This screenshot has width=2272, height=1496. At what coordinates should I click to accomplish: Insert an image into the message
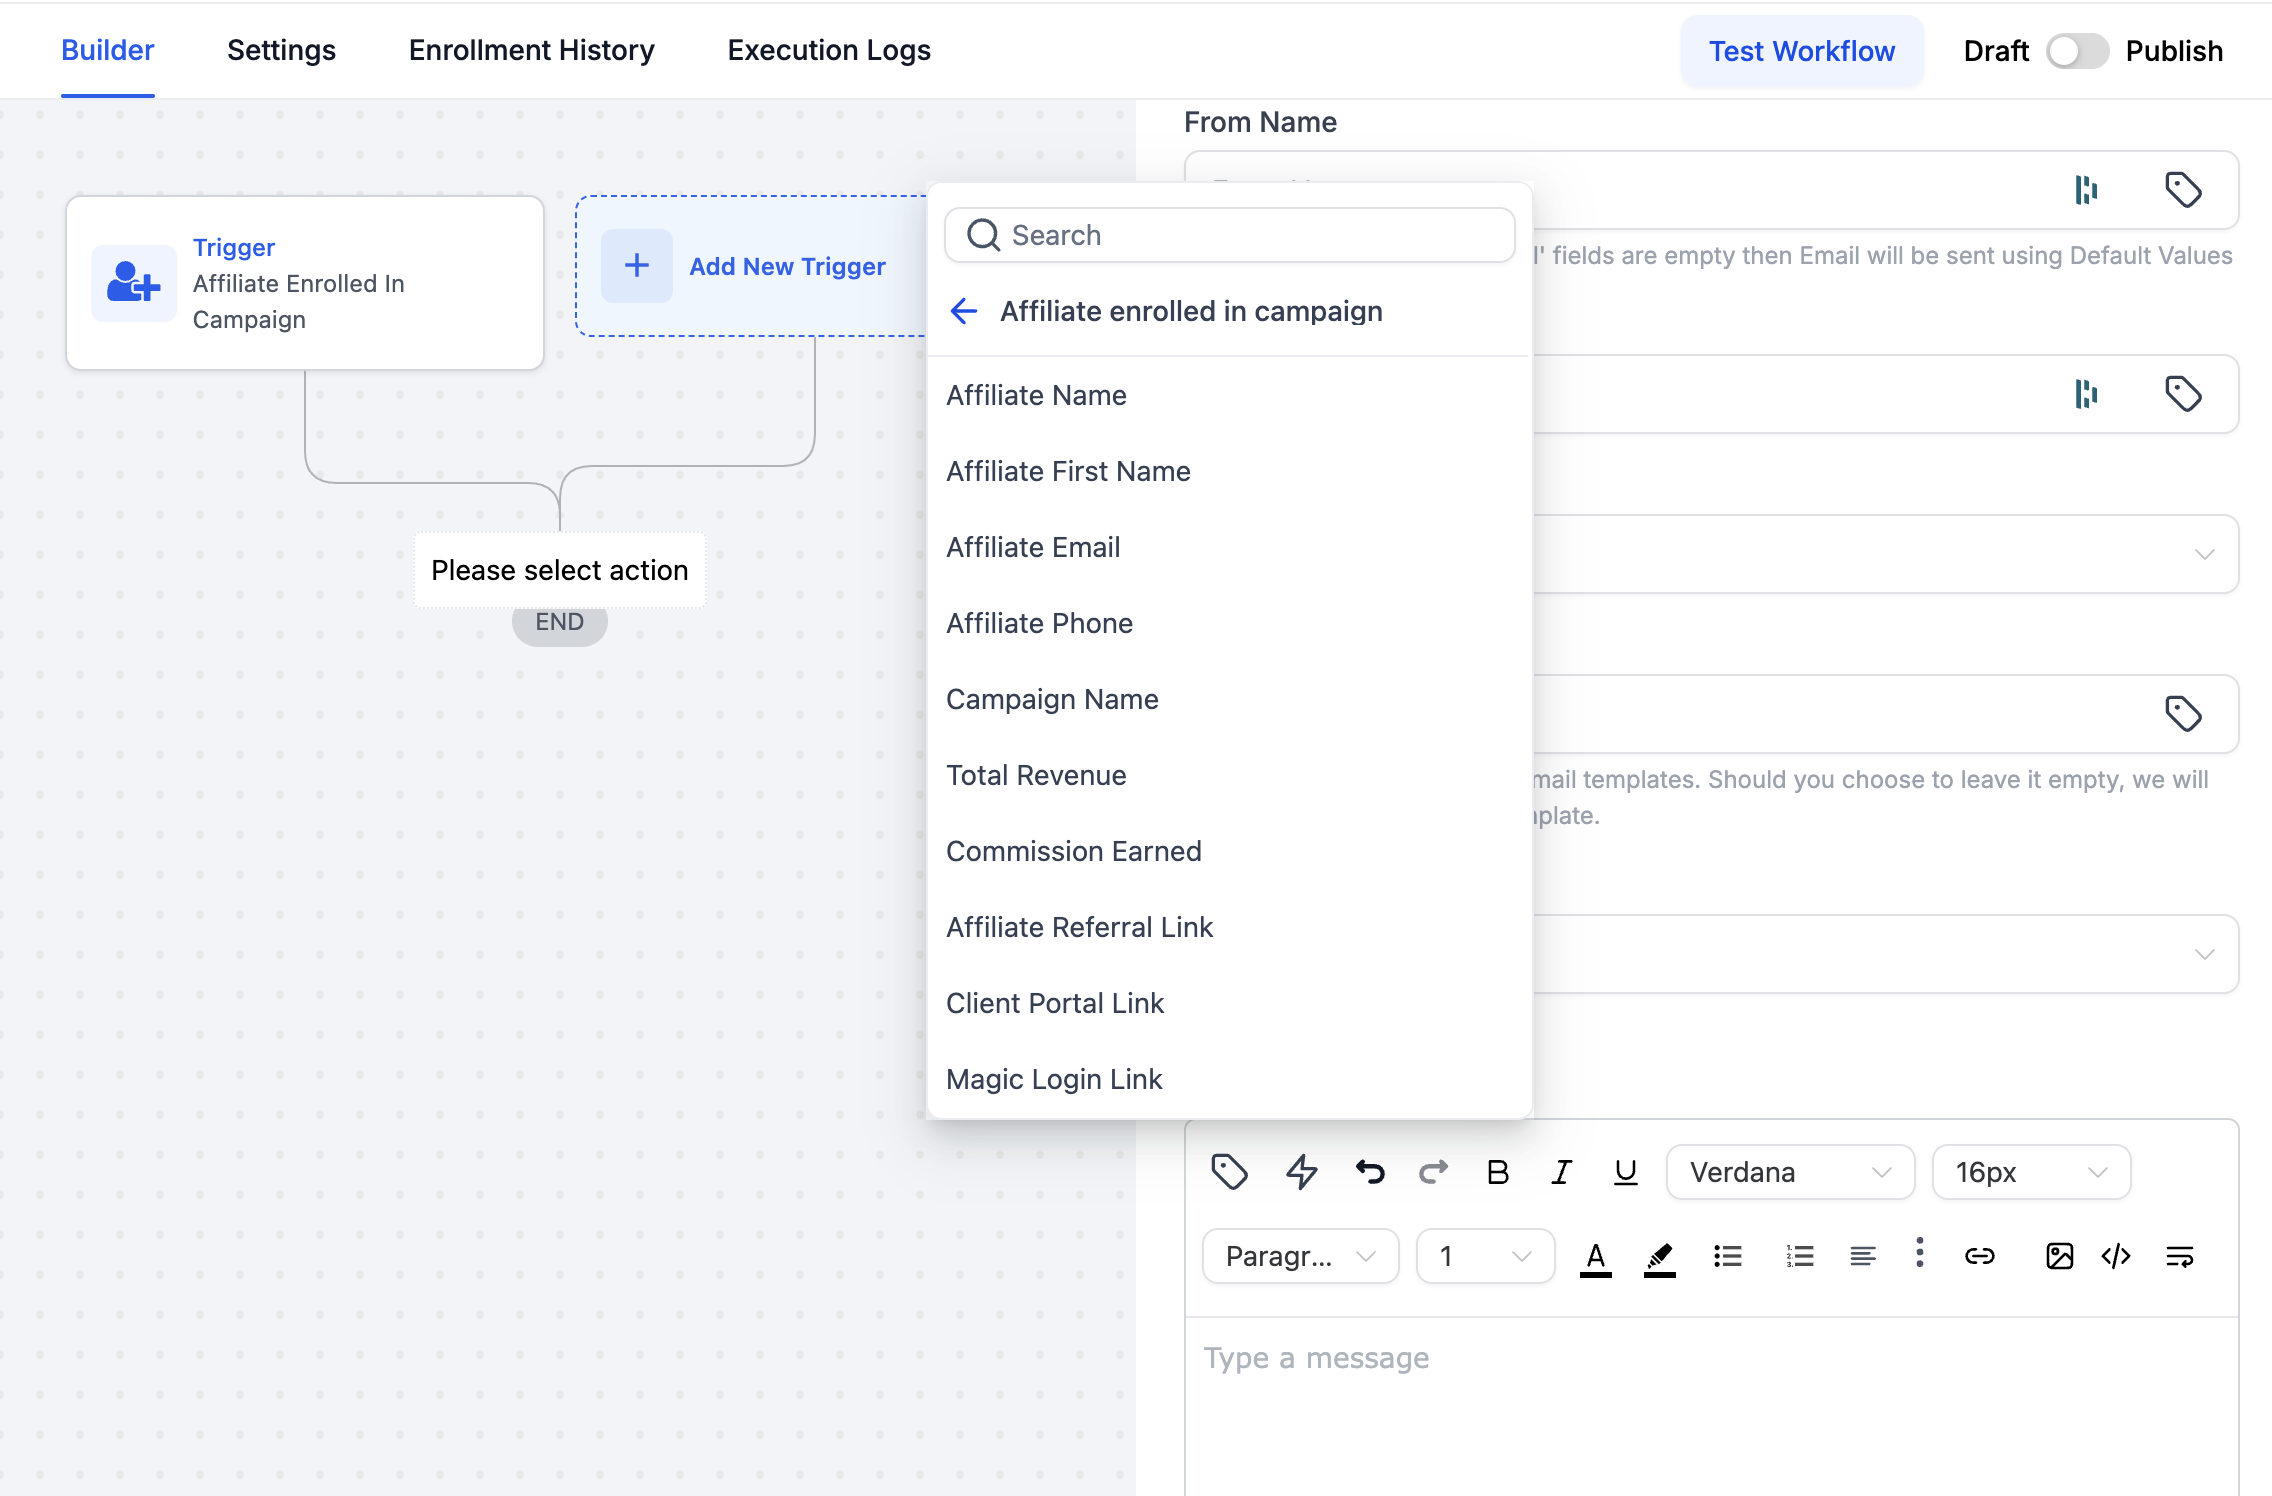pos(2059,1256)
